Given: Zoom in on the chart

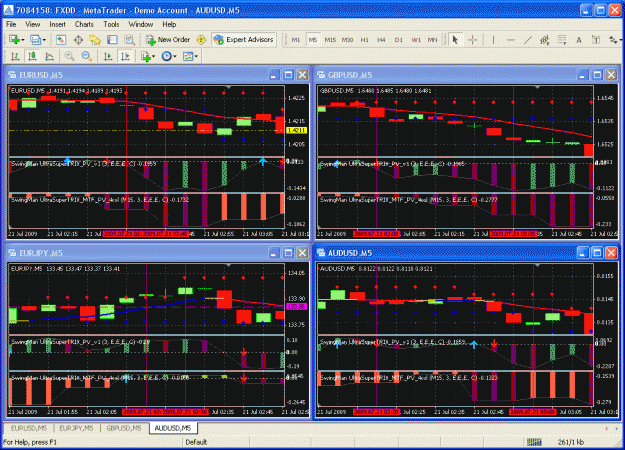Looking at the screenshot, I should pyautogui.click(x=69, y=57).
